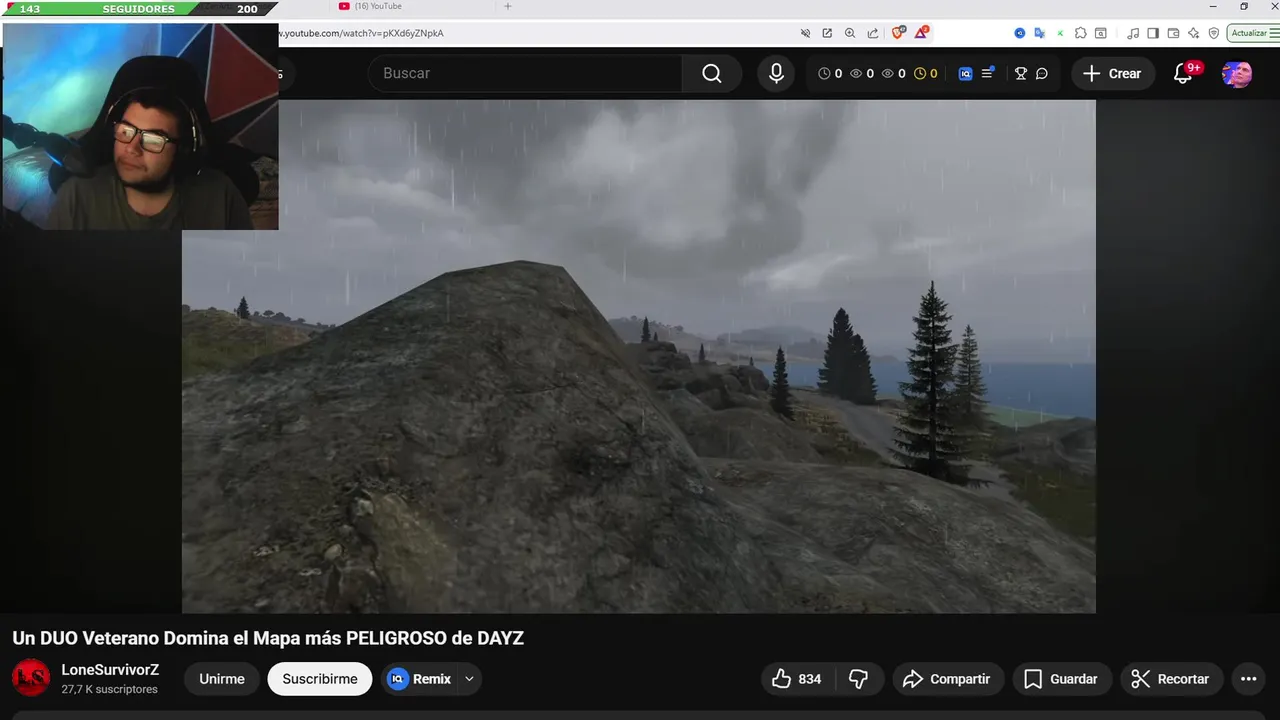Screen dimensions: 1280x720
Task: Open Brave Shields lion icon
Action: [x=898, y=33]
